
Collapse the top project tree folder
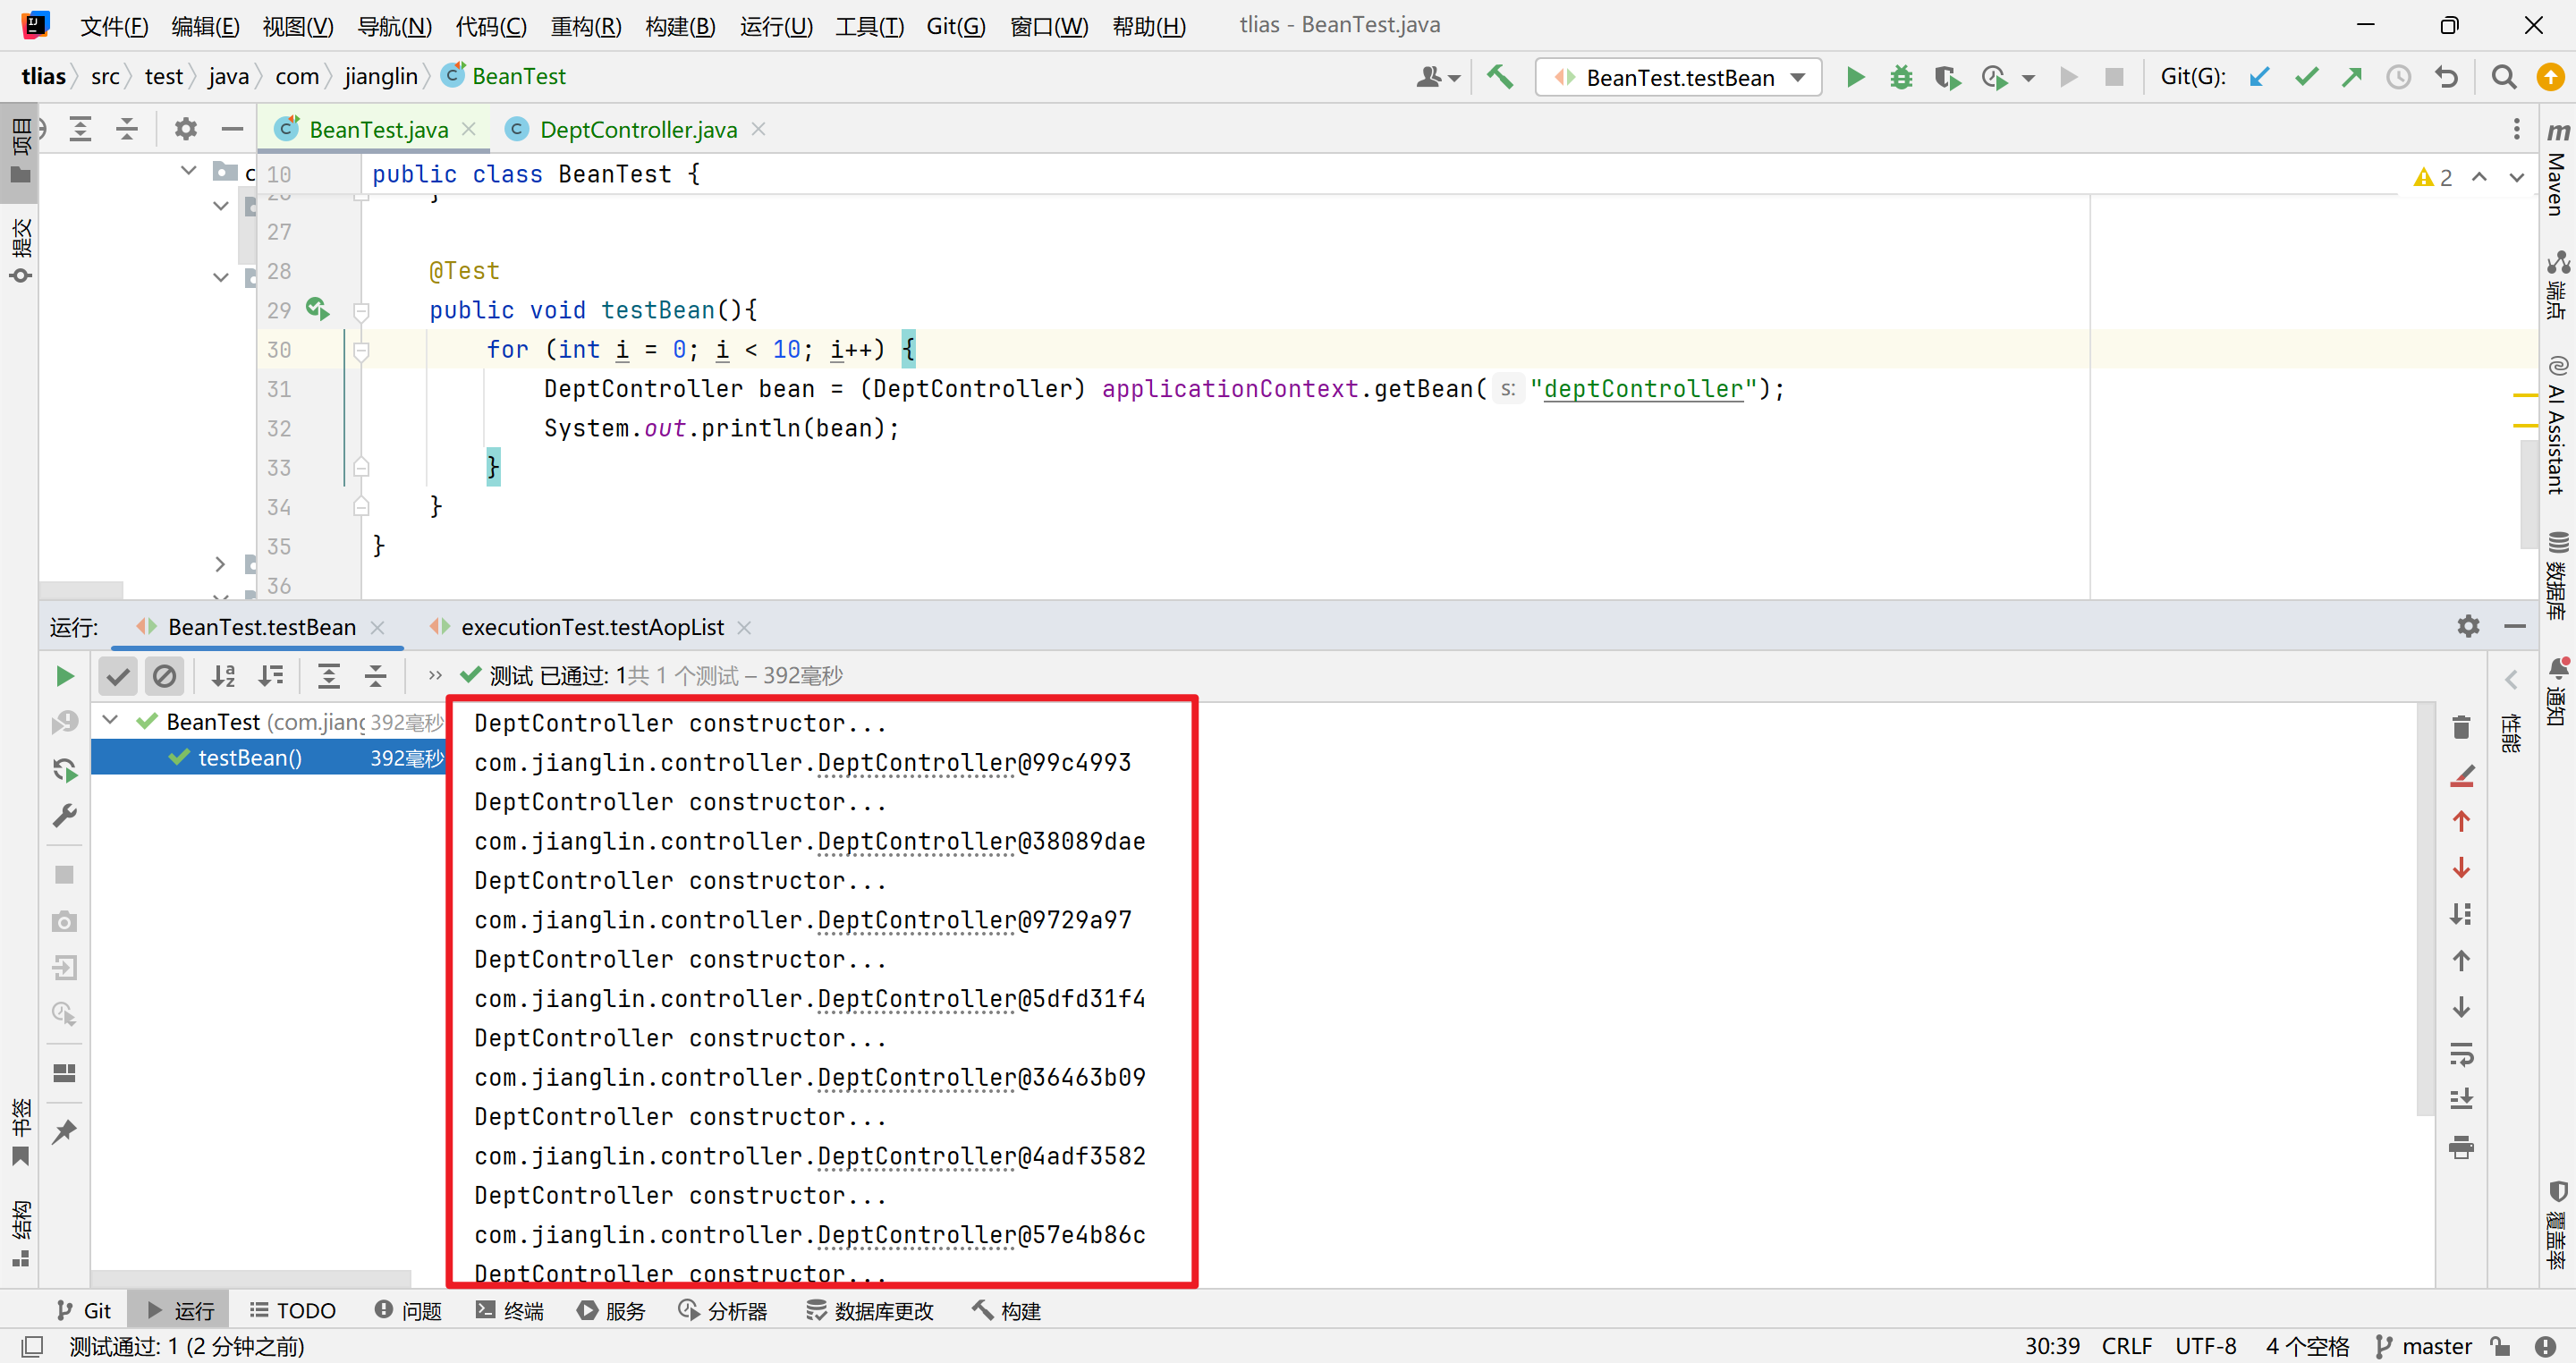[x=188, y=170]
